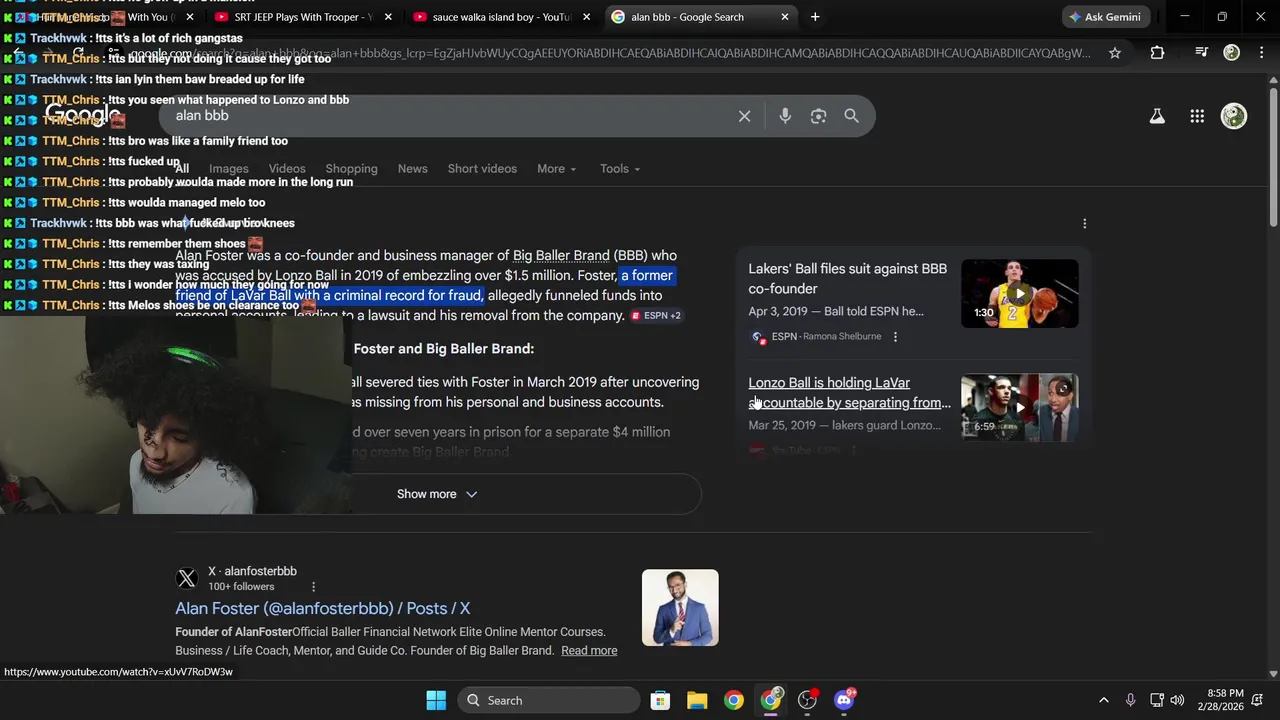Switch to the Images results tab
1280x720 pixels.
(x=228, y=169)
